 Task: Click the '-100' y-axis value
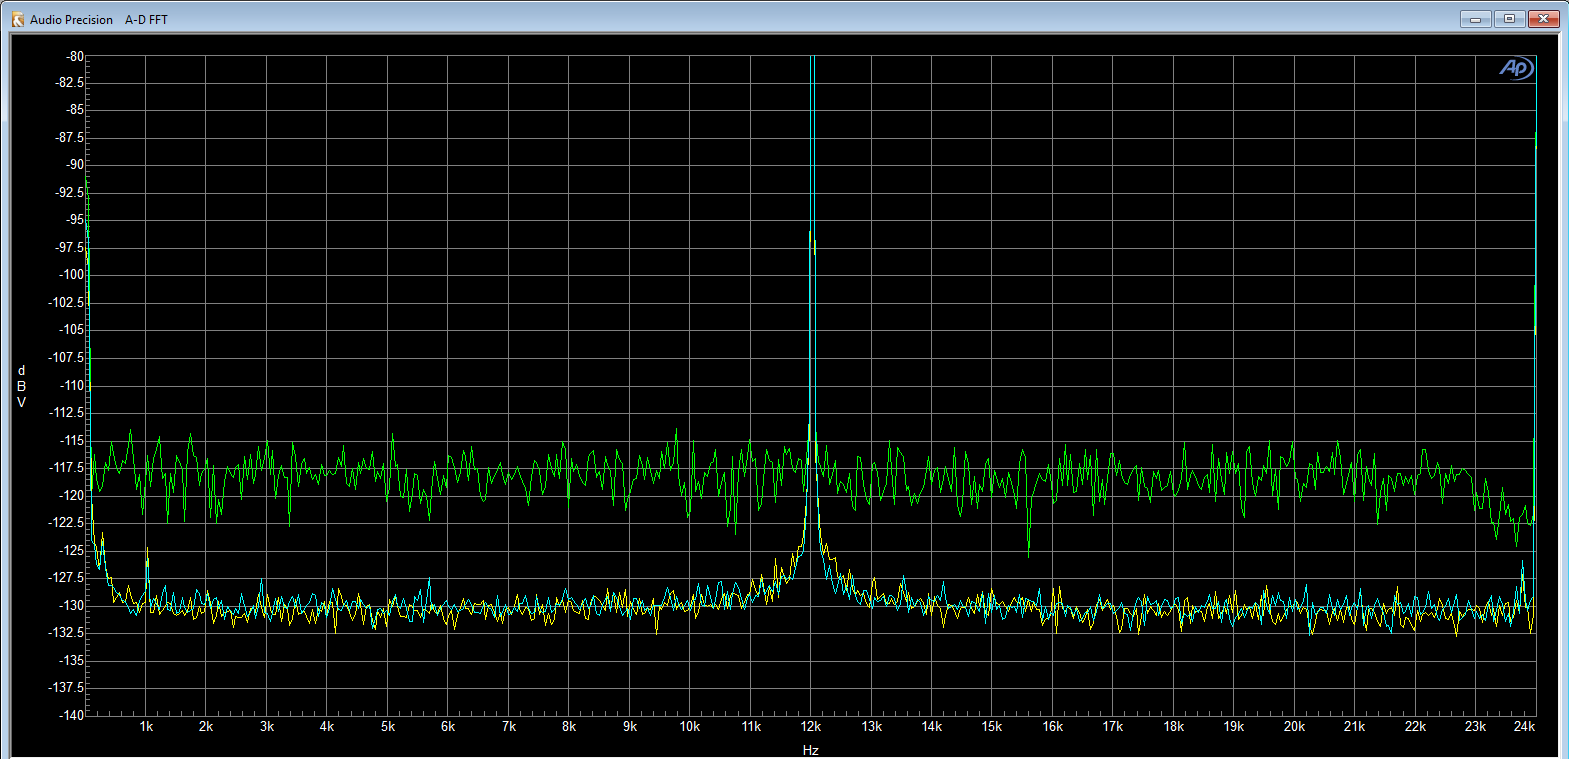(x=72, y=274)
